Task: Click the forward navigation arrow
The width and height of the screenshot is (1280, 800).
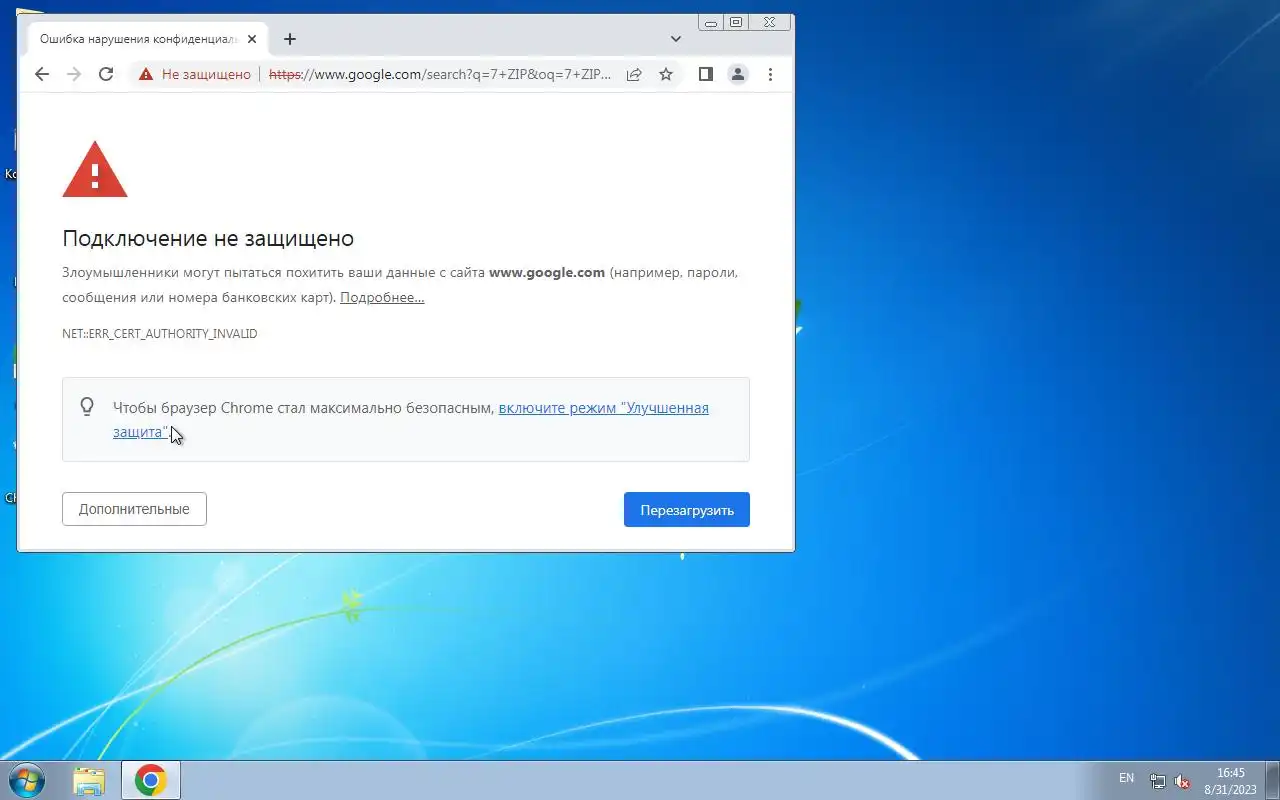Action: [73, 74]
